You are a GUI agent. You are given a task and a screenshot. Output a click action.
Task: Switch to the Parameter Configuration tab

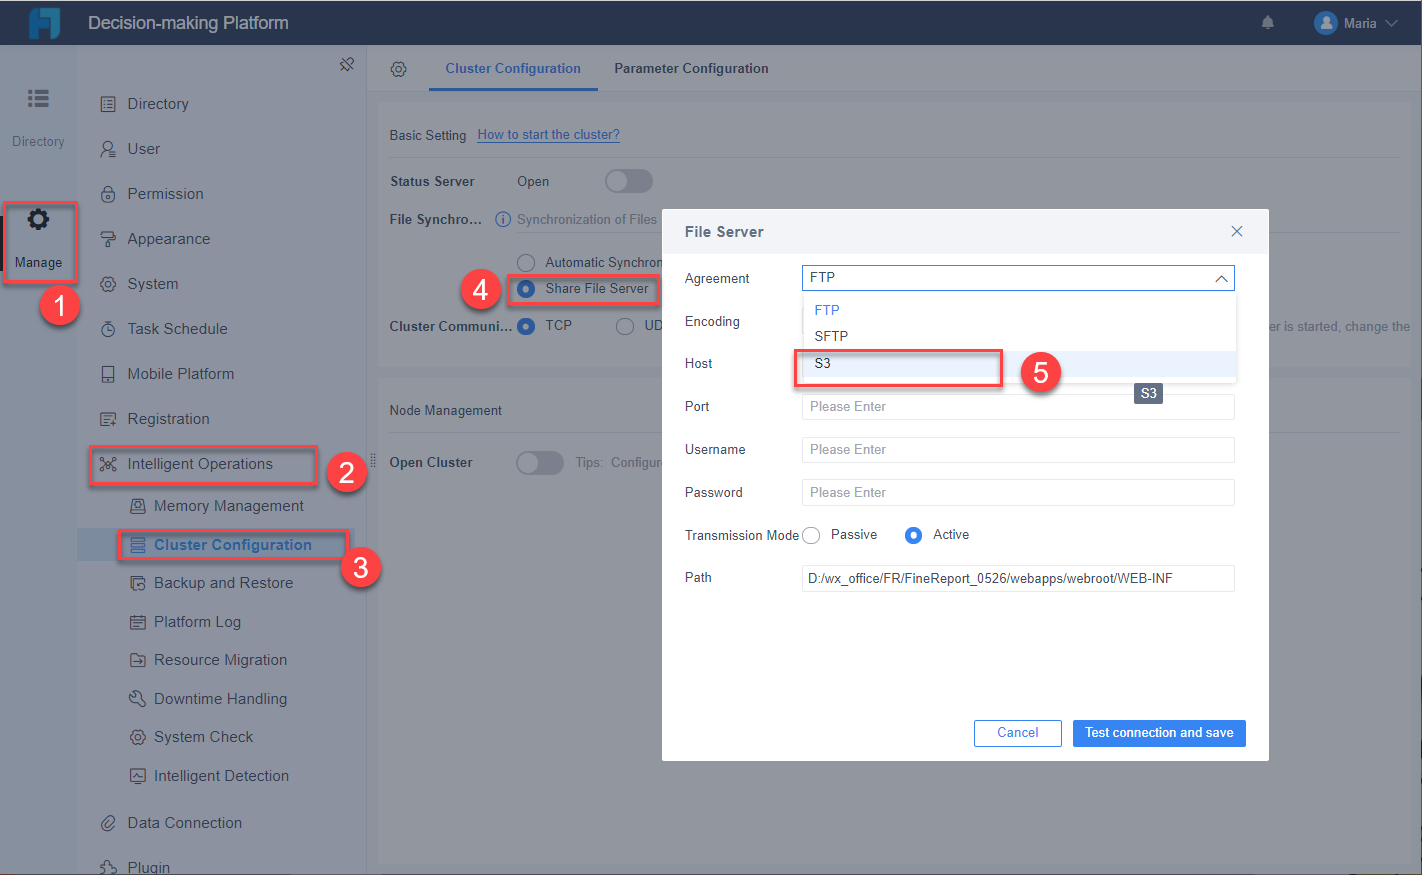tap(691, 69)
